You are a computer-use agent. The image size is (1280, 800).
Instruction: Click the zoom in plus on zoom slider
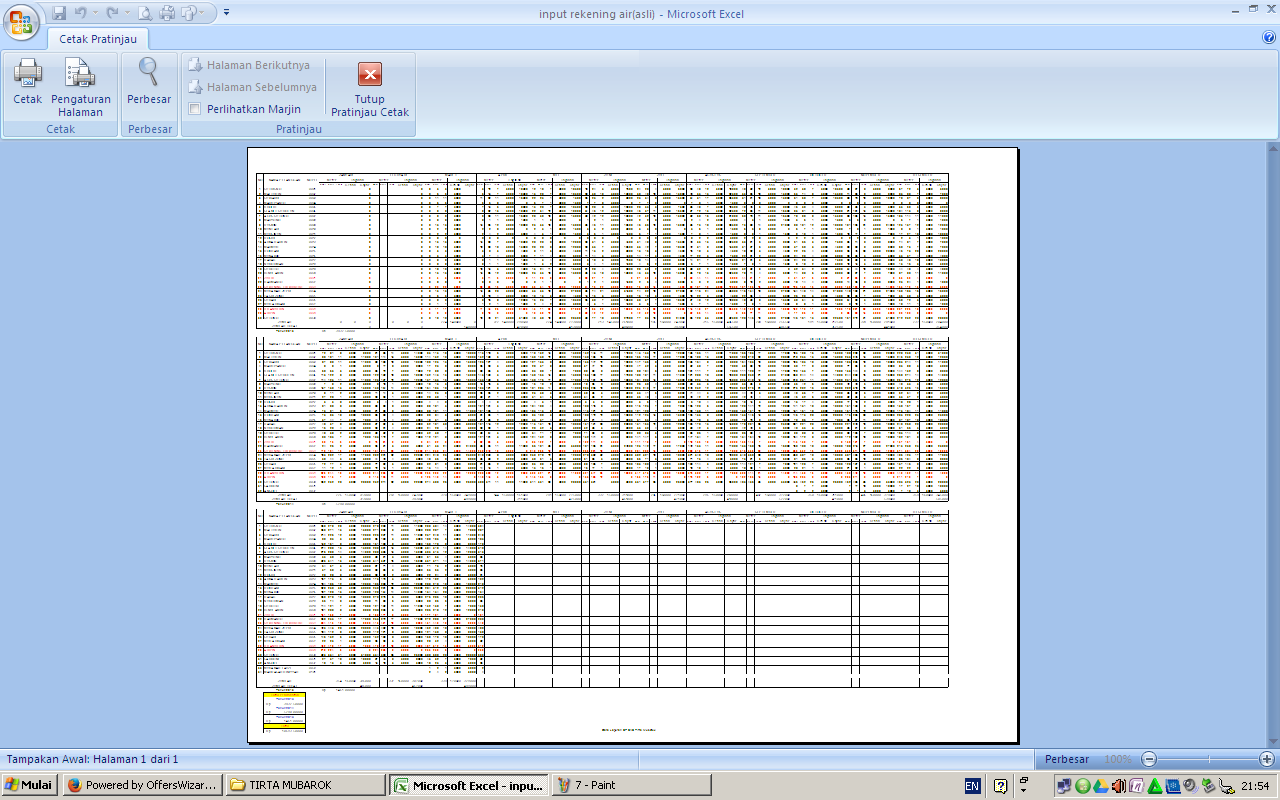[1268, 760]
